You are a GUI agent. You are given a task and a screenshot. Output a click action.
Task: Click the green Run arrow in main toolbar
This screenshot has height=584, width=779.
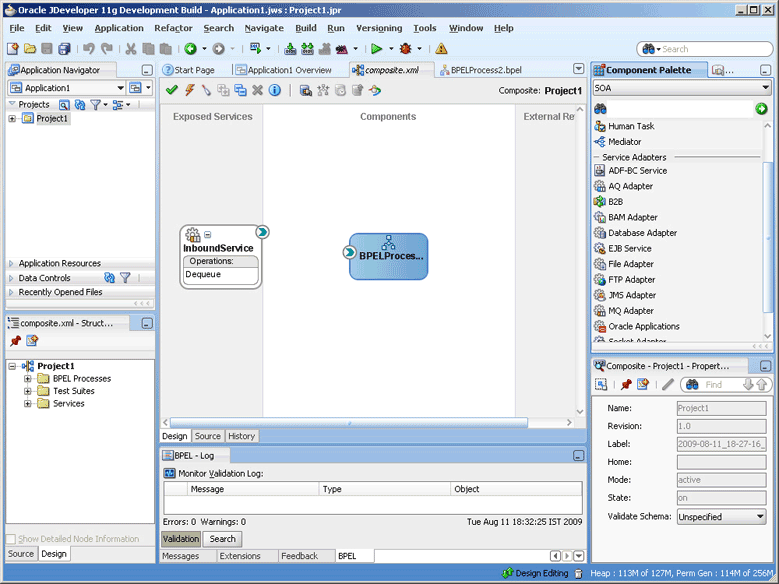pyautogui.click(x=376, y=48)
